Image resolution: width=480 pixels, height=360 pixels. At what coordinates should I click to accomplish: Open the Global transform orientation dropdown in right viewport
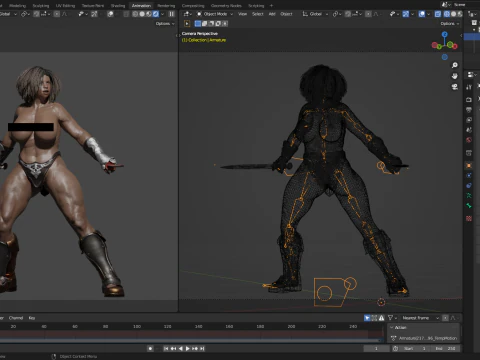click(x=315, y=14)
